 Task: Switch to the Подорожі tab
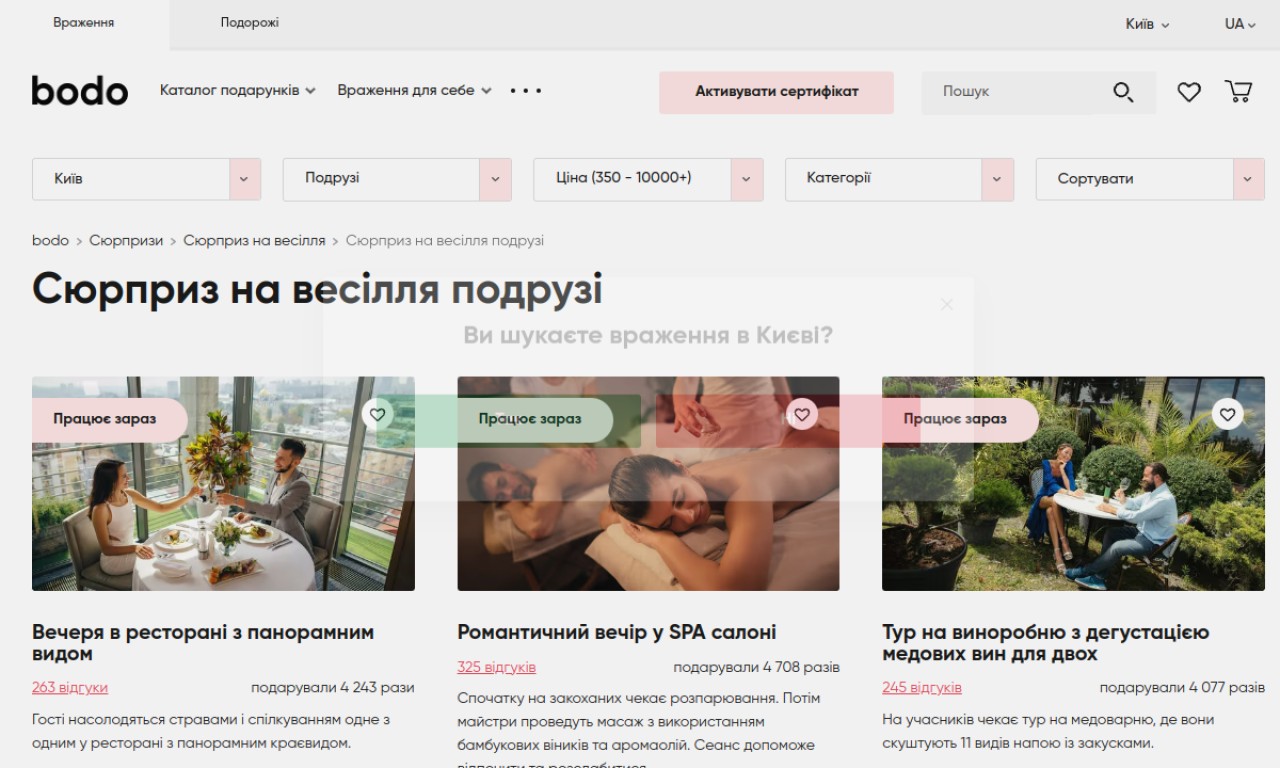click(250, 23)
